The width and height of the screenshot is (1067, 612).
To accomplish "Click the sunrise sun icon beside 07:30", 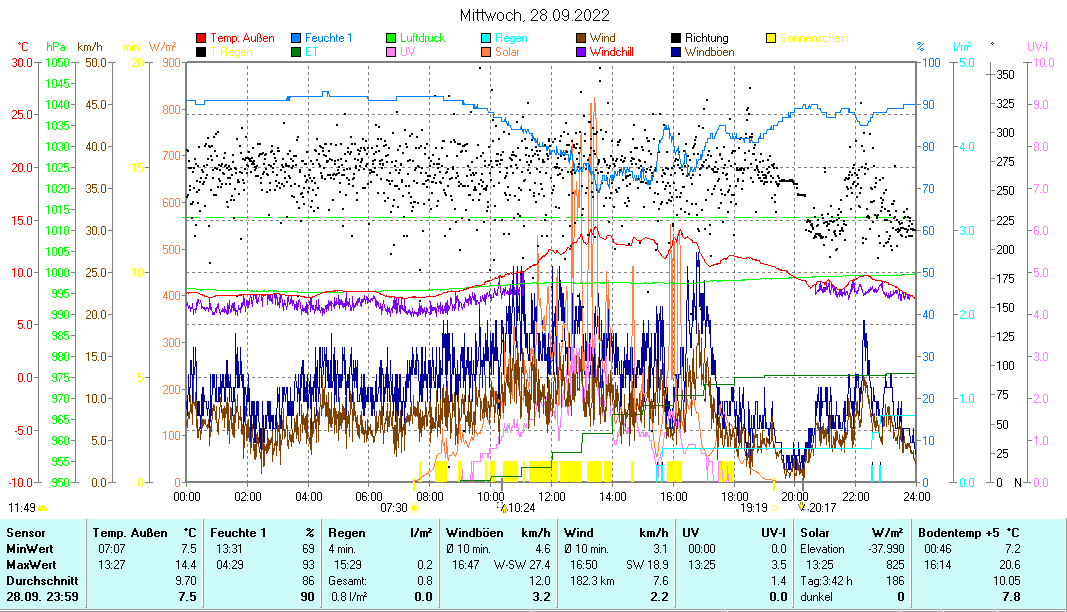I will pos(414,508).
